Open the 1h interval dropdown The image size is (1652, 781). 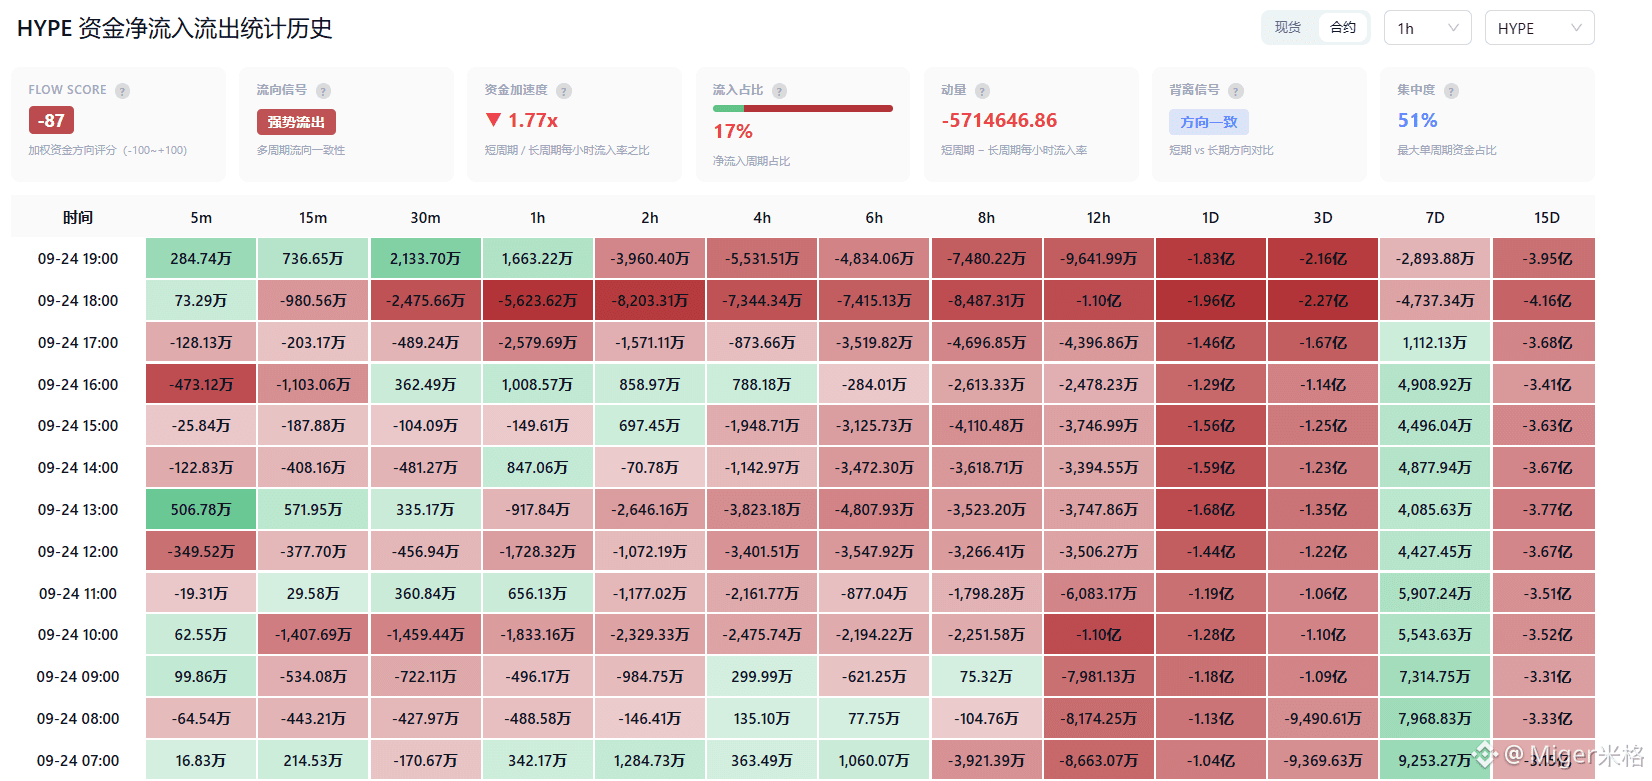coord(1427,28)
